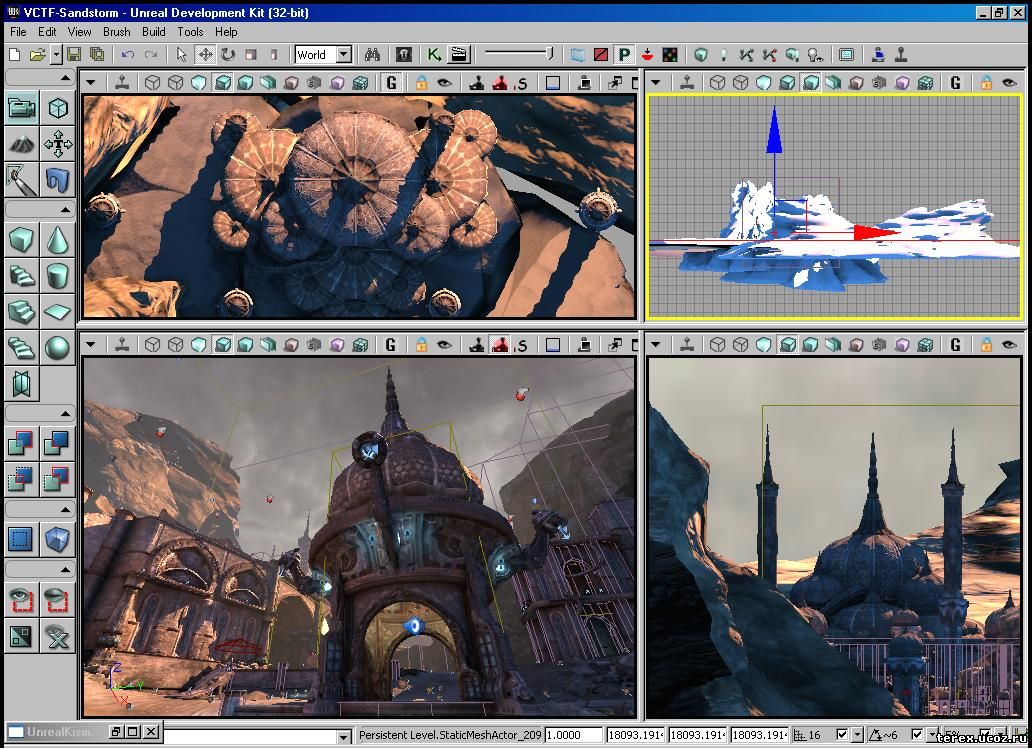Select the Camera mode tool
This screenshot has width=1032, height=748.
coord(22,107)
